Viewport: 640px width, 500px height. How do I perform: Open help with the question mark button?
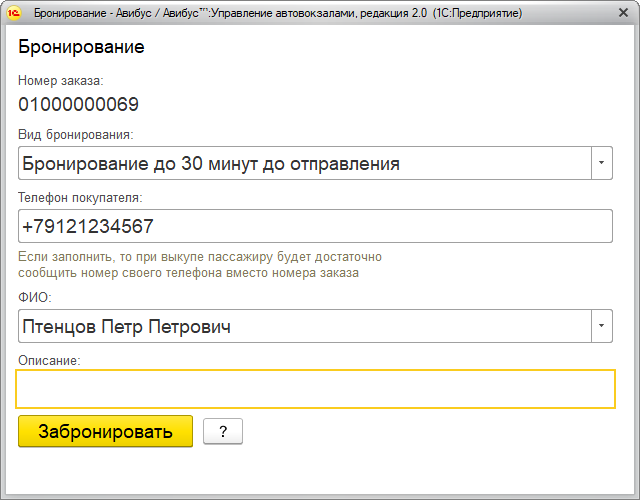222,431
